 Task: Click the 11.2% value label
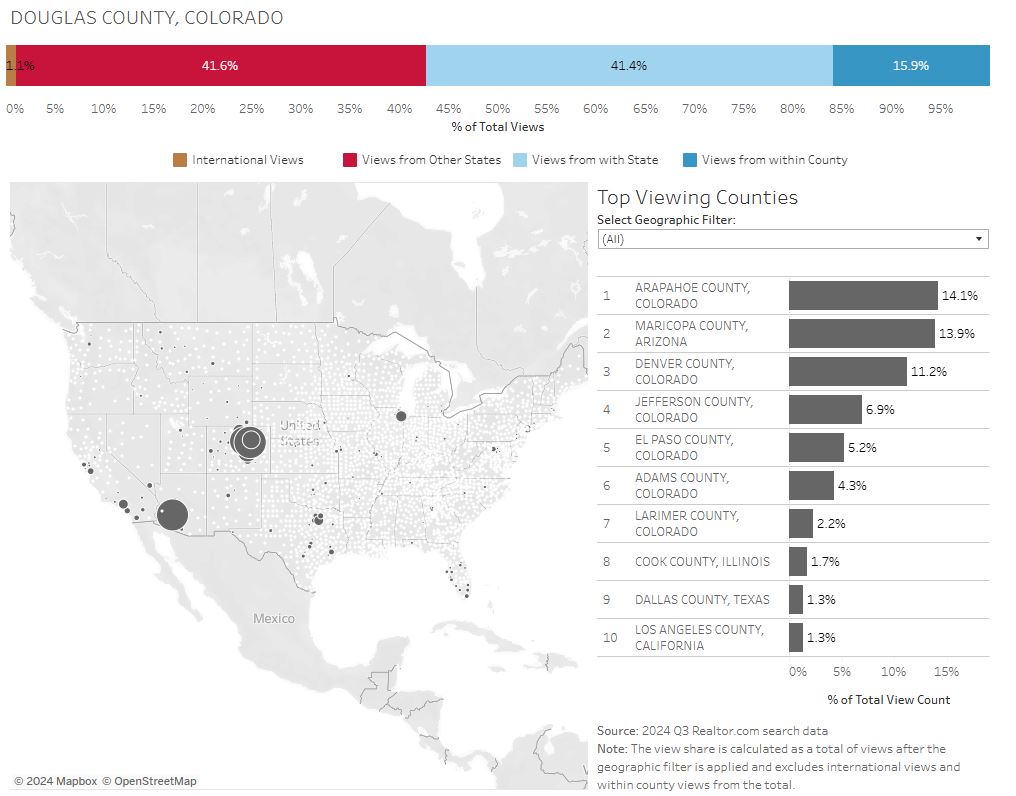pyautogui.click(x=929, y=371)
